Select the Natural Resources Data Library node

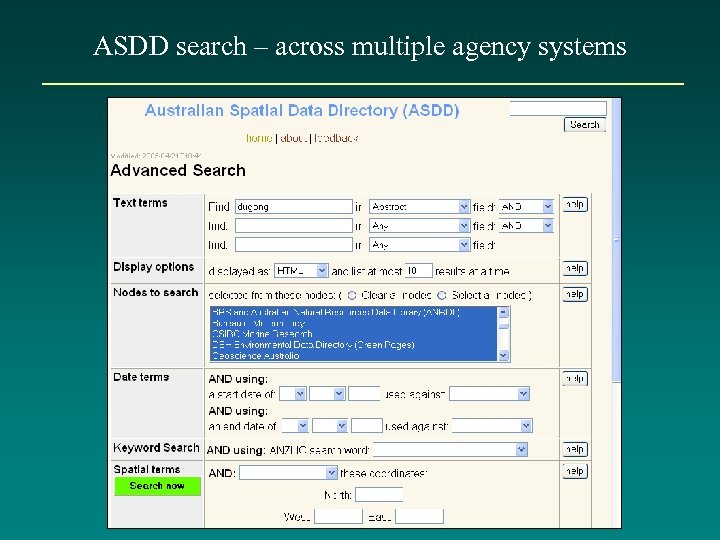tap(354, 312)
